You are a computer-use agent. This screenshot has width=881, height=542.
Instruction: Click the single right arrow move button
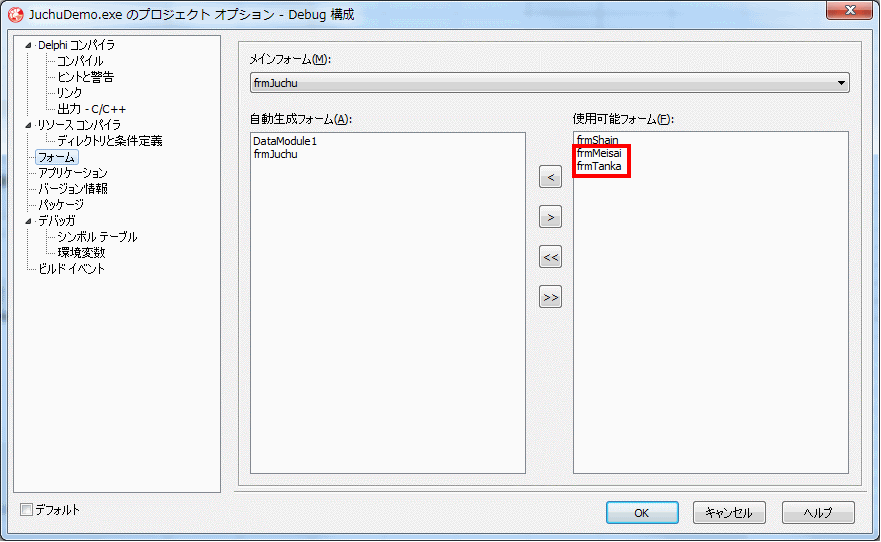[550, 217]
